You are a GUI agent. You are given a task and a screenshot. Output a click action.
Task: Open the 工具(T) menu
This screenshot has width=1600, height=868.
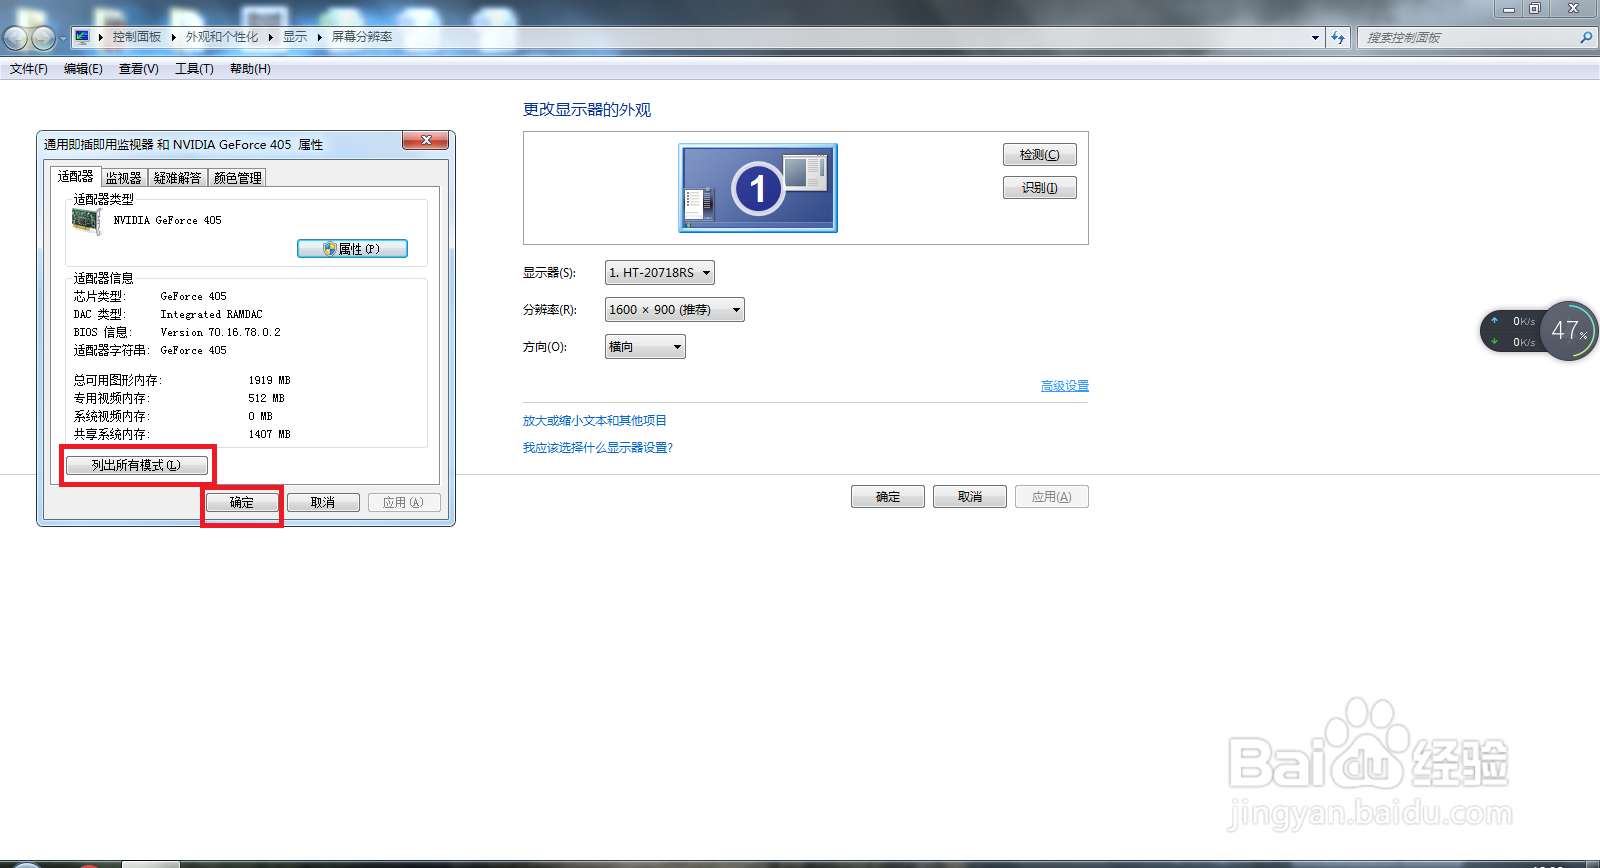[x=194, y=69]
